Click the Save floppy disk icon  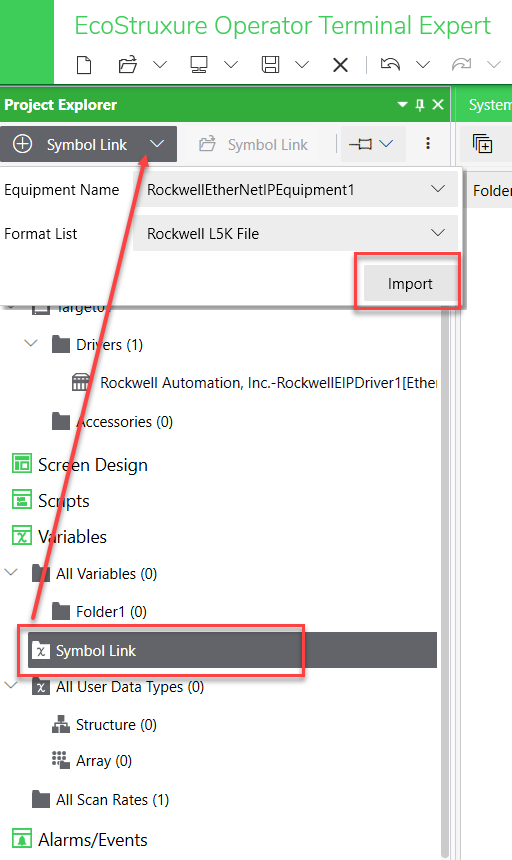click(270, 65)
